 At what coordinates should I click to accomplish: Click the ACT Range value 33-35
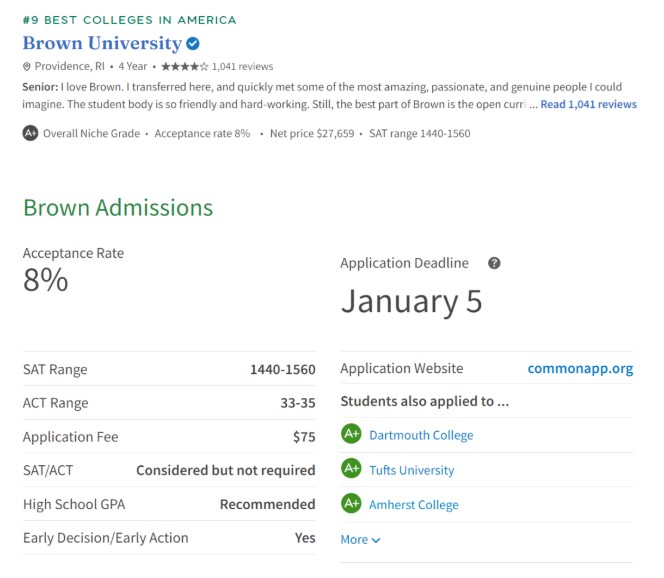pos(298,403)
